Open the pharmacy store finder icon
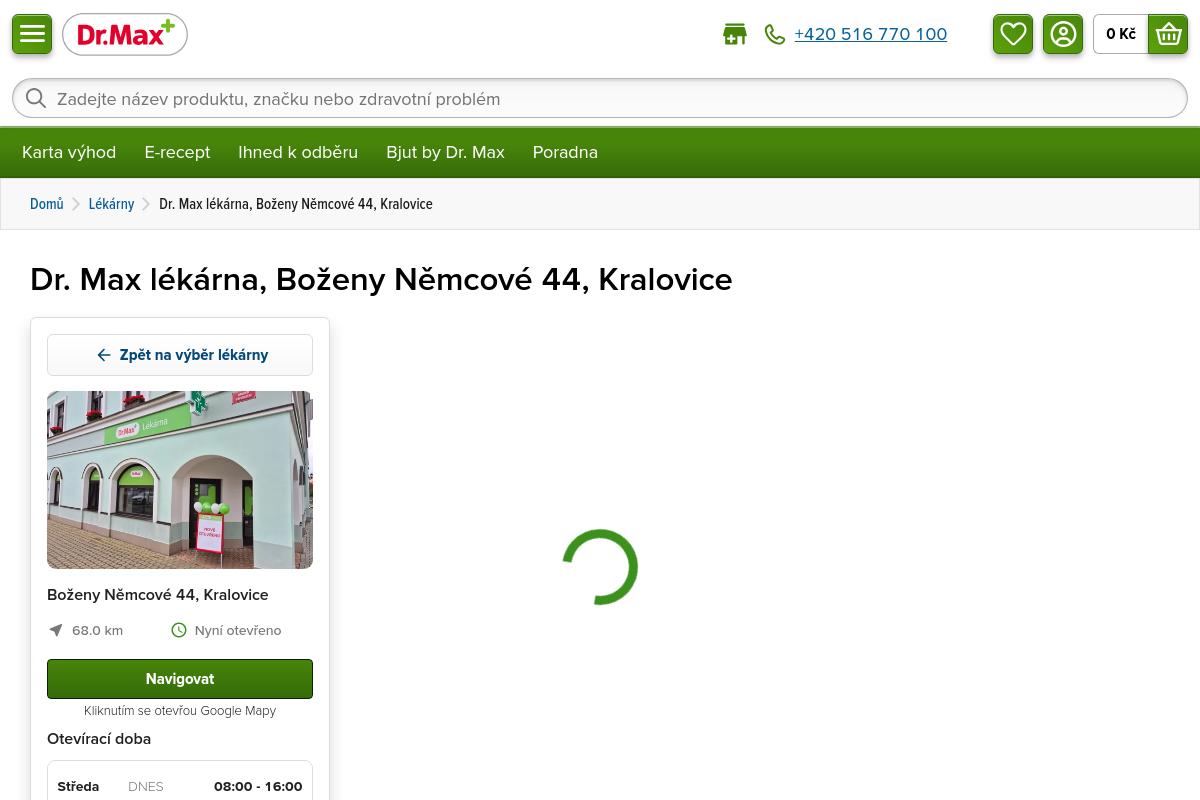 (x=735, y=34)
